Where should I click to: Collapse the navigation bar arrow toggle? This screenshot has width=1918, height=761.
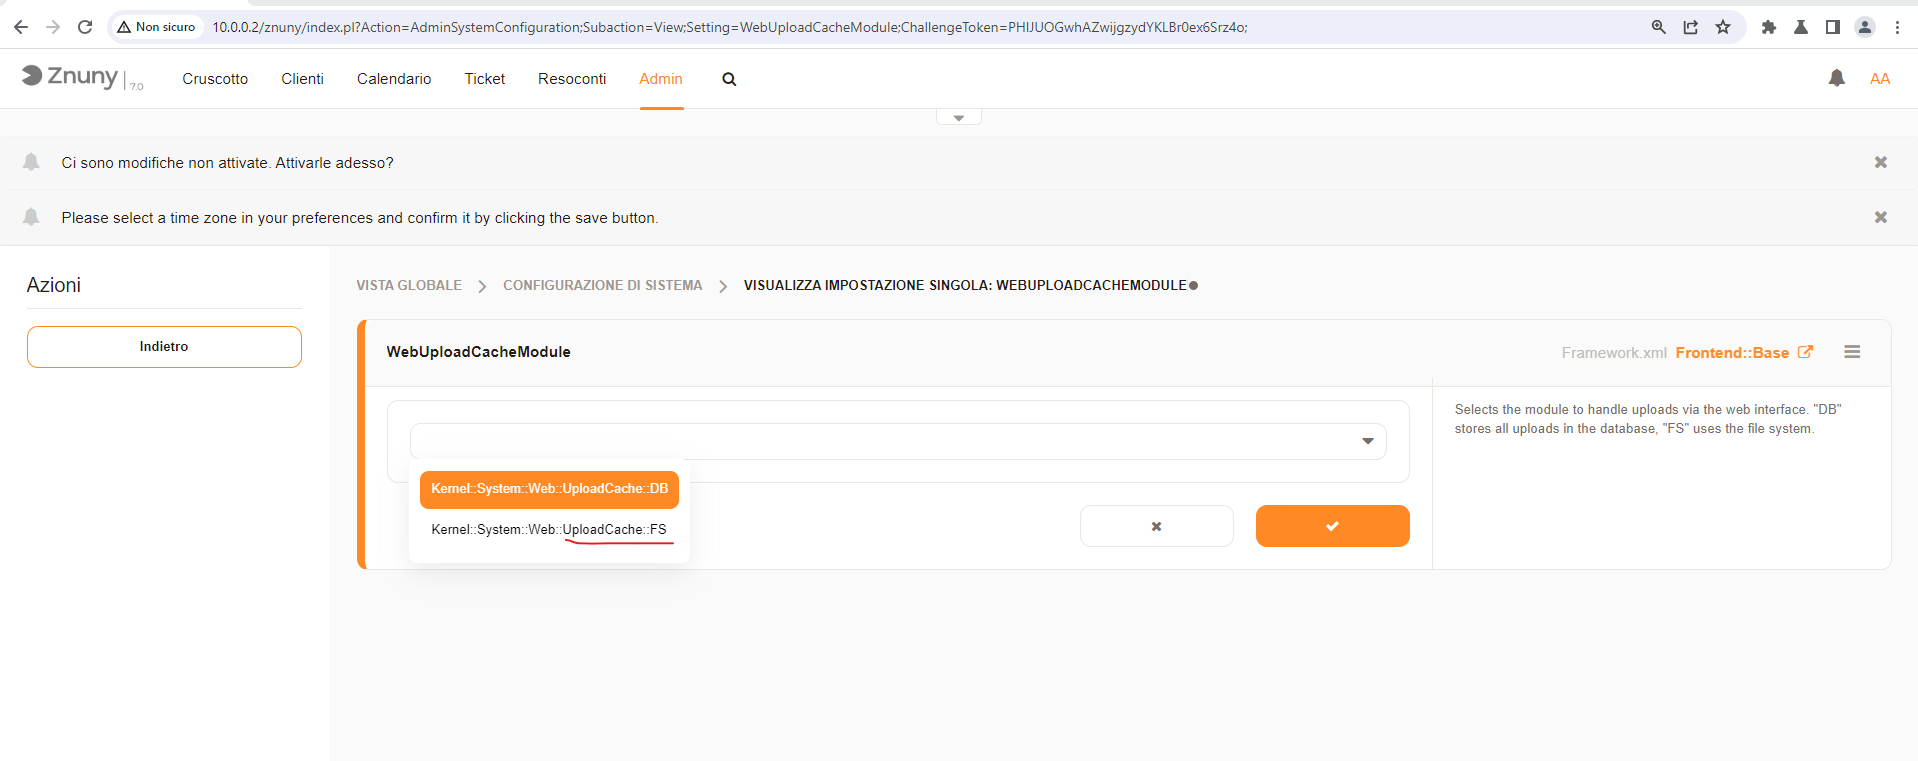click(958, 118)
